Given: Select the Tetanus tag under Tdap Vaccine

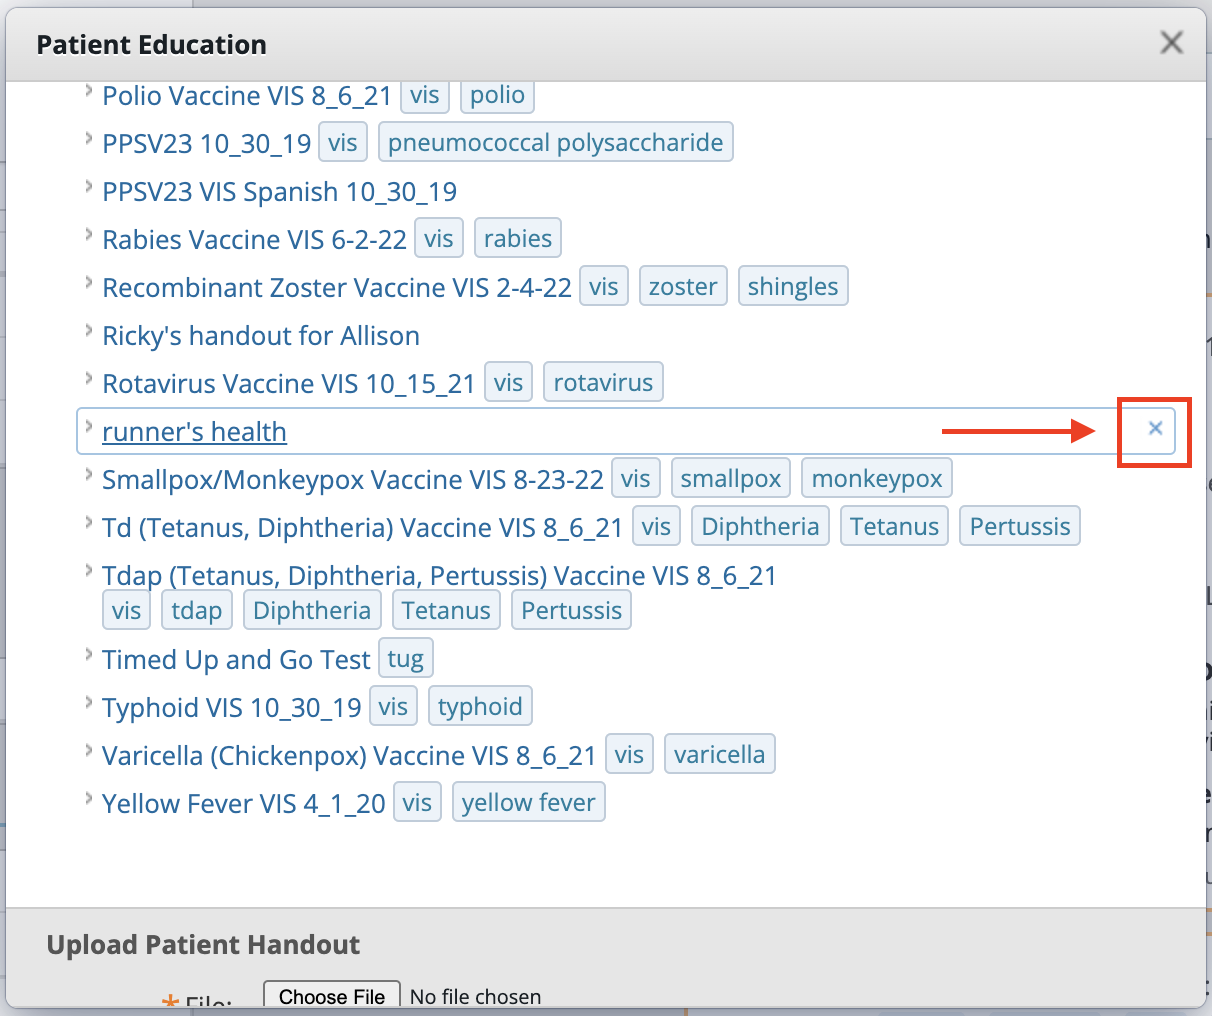Looking at the screenshot, I should coord(446,610).
